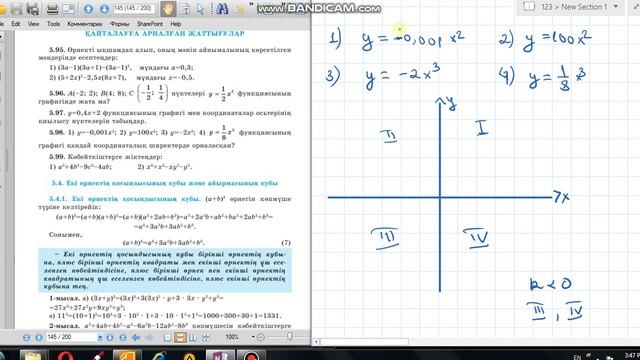Image resolution: width=640 pixels, height=360 pixels.
Task: Click exercise number 5.95 in the PDF
Action: point(57,50)
